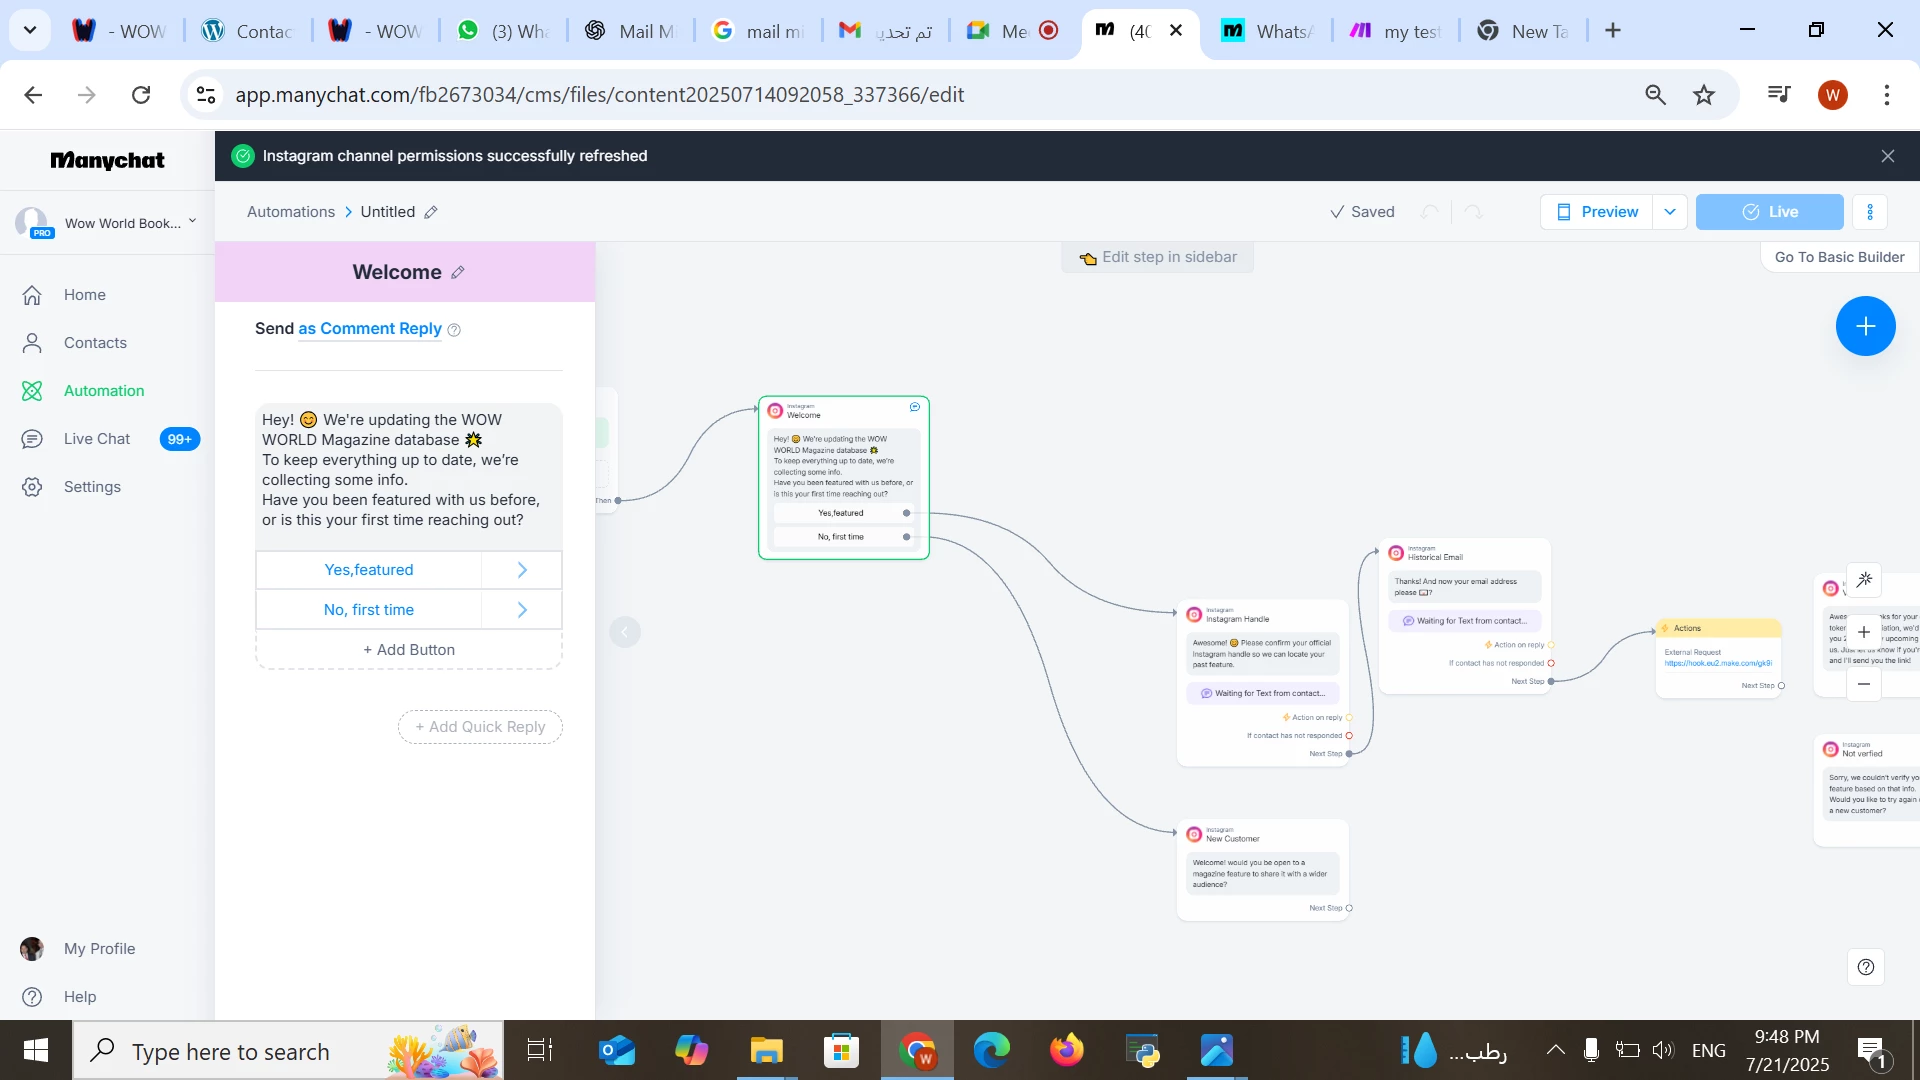Zoom out the flow canvas
1920x1080 pixels.
[1864, 684]
